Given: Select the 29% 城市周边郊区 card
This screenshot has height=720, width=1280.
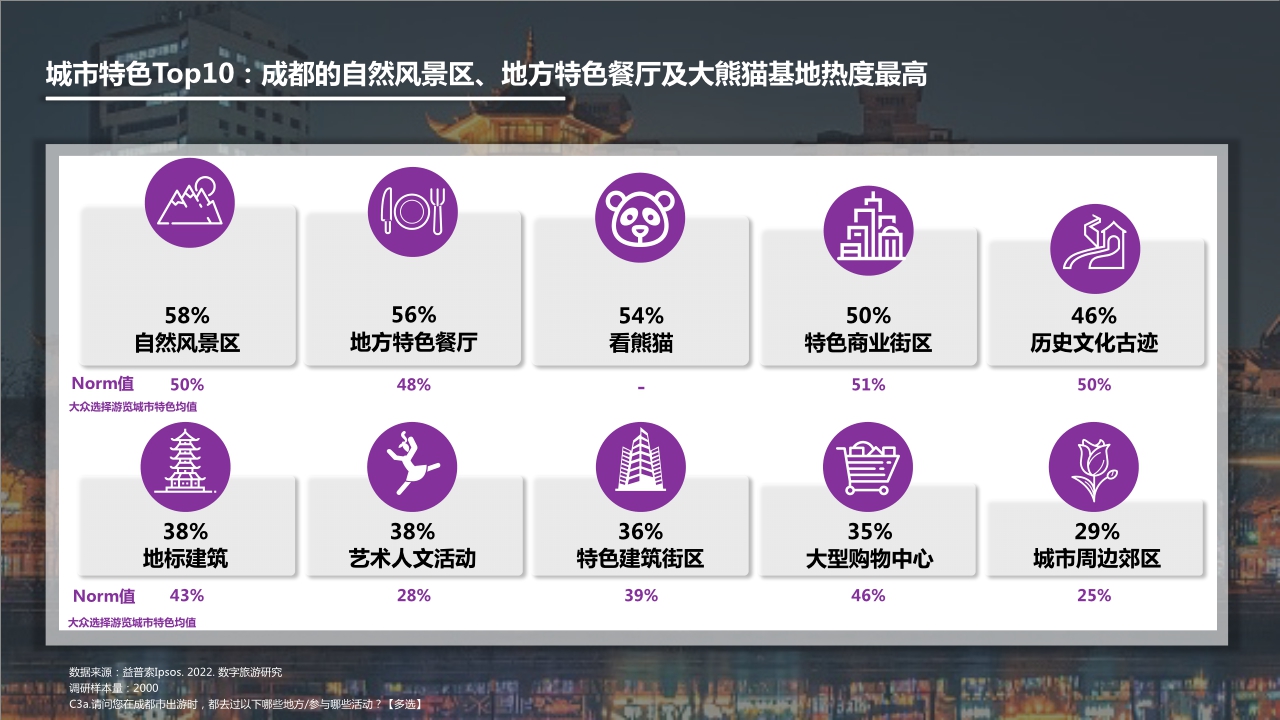Looking at the screenshot, I should click(x=1097, y=540).
